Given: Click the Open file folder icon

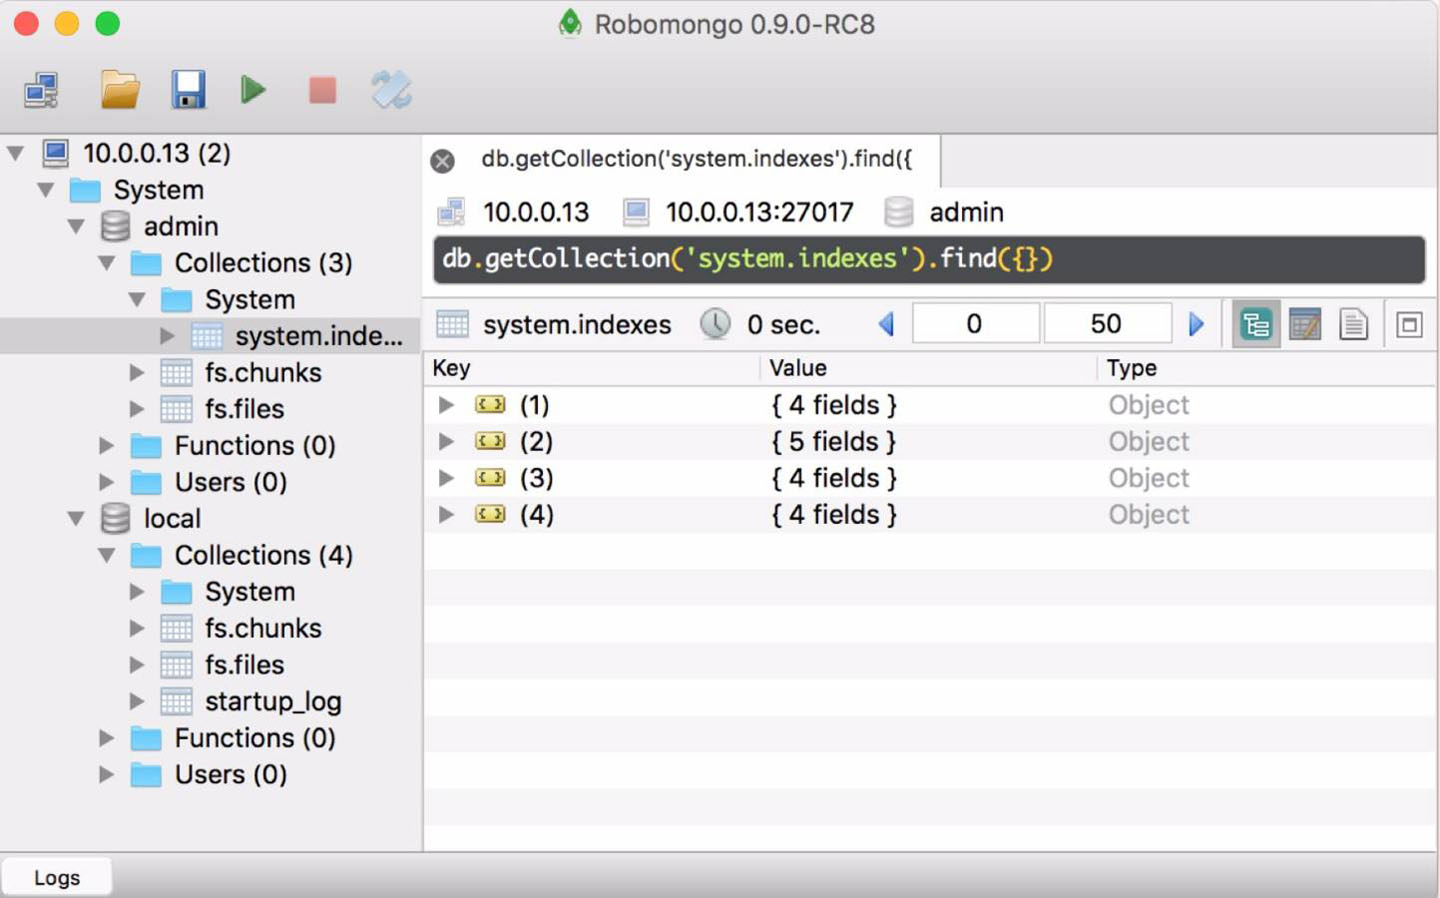Looking at the screenshot, I should (120, 90).
